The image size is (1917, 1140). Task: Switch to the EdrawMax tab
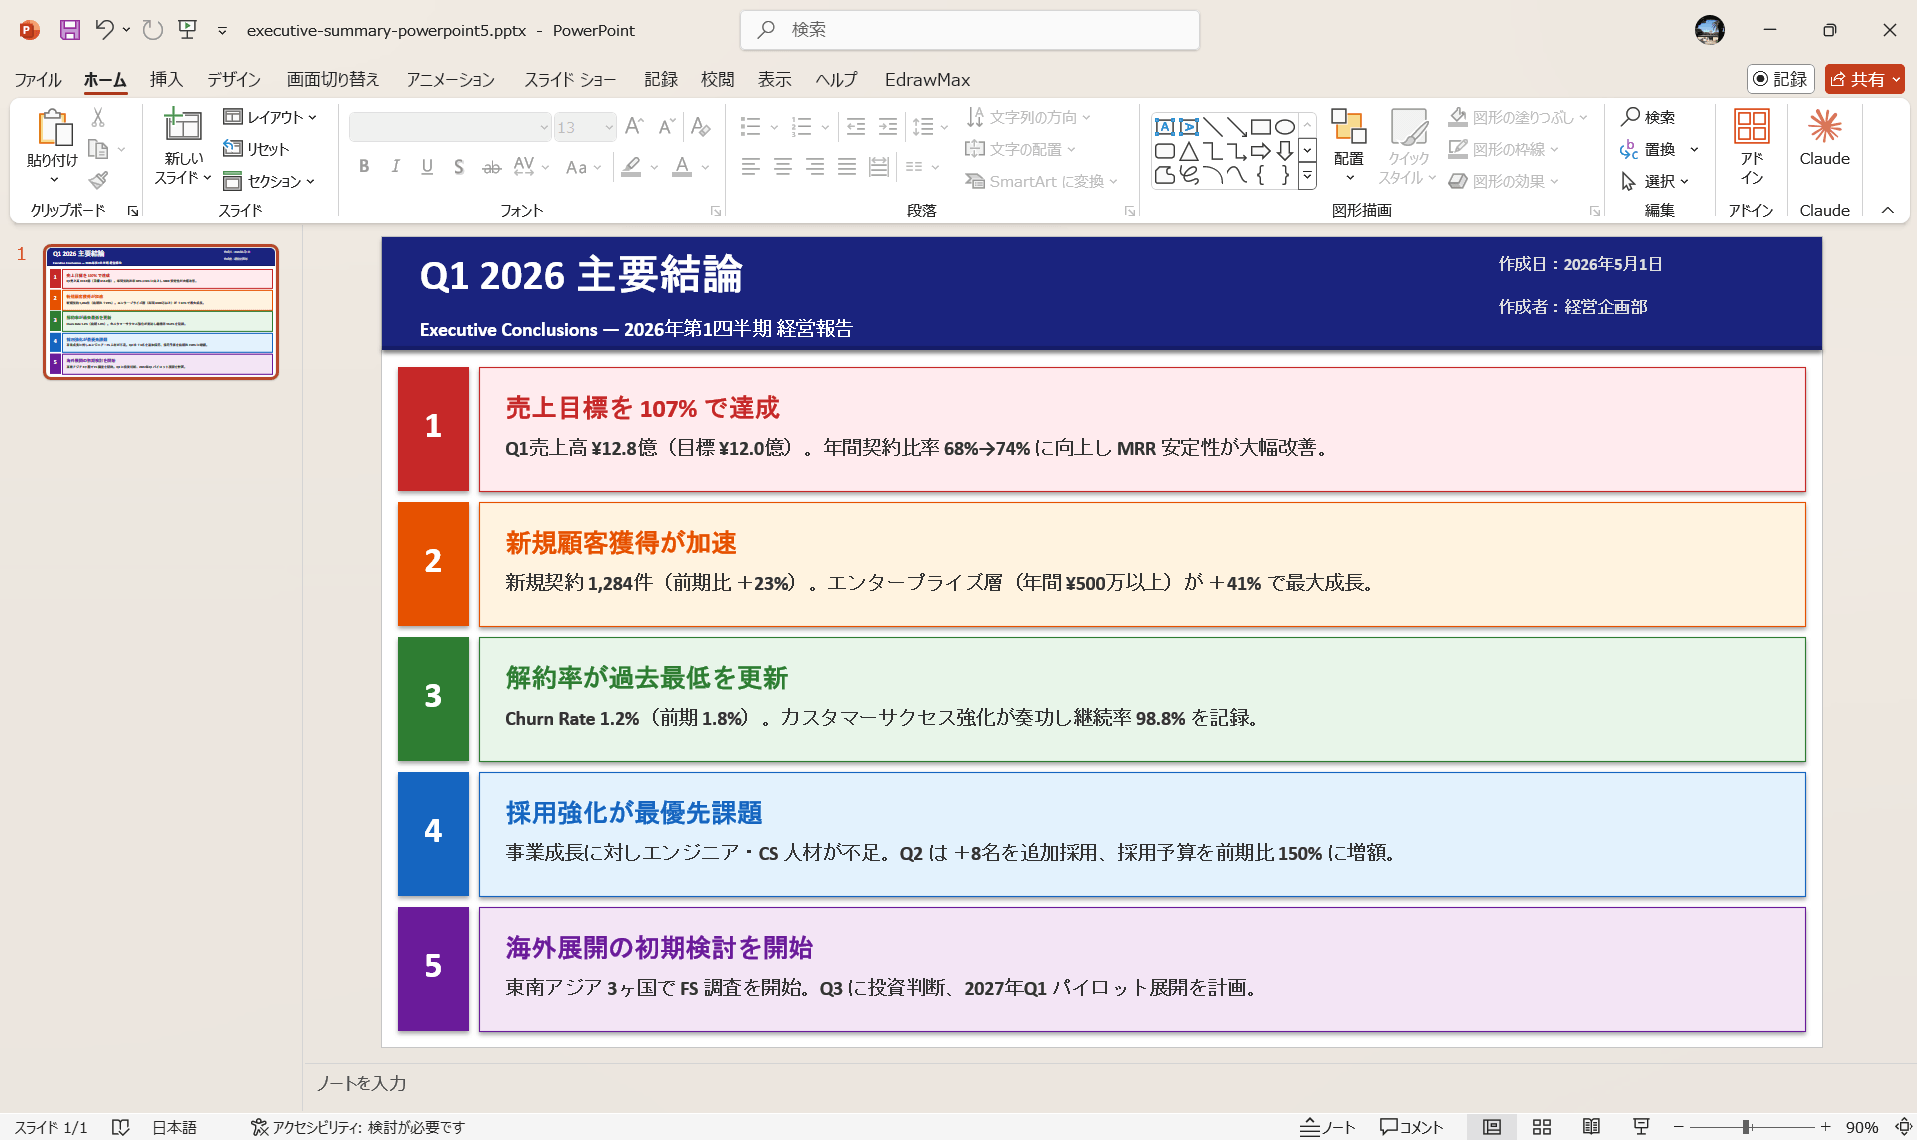click(927, 79)
